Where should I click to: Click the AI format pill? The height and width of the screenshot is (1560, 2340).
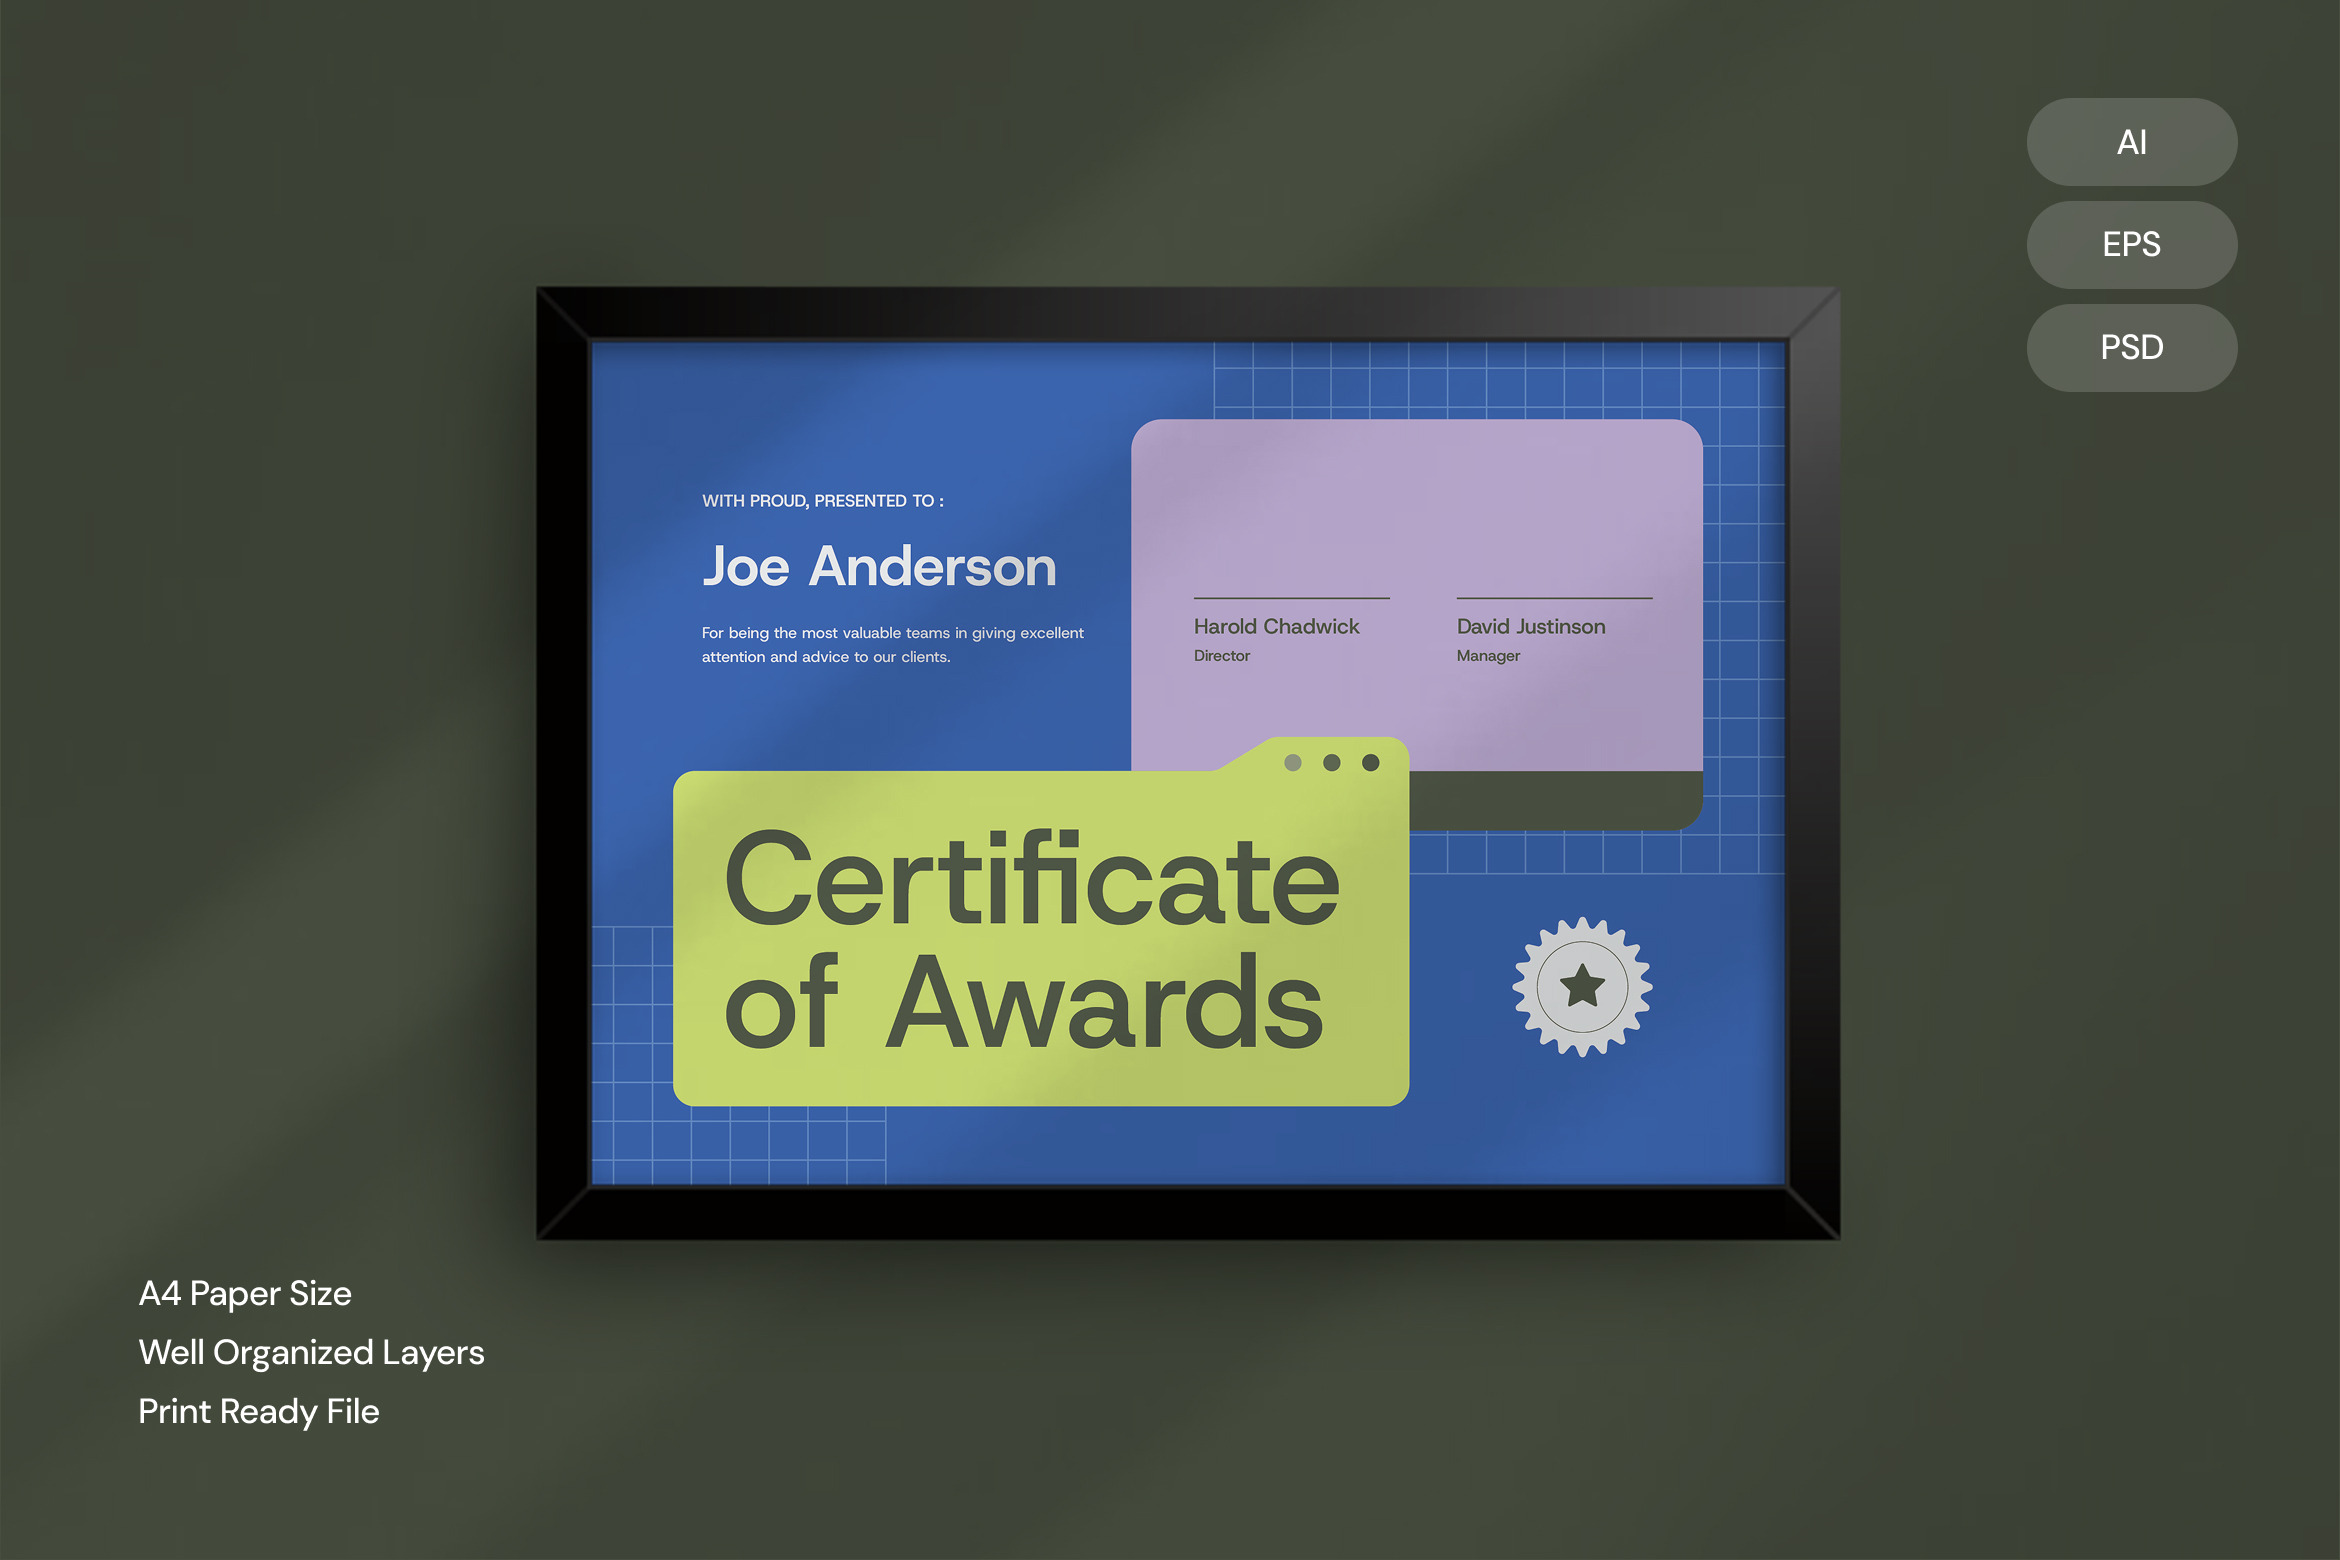pos(2131,142)
